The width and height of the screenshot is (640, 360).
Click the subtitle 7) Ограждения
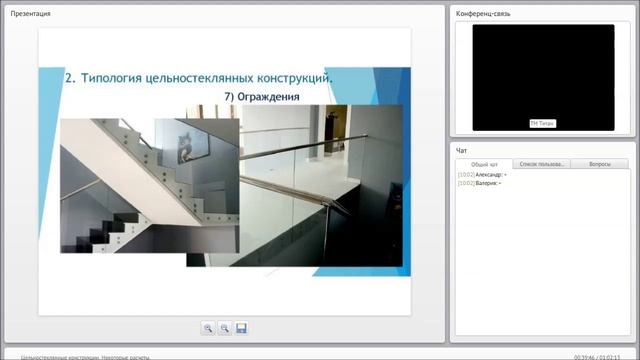tap(262, 97)
